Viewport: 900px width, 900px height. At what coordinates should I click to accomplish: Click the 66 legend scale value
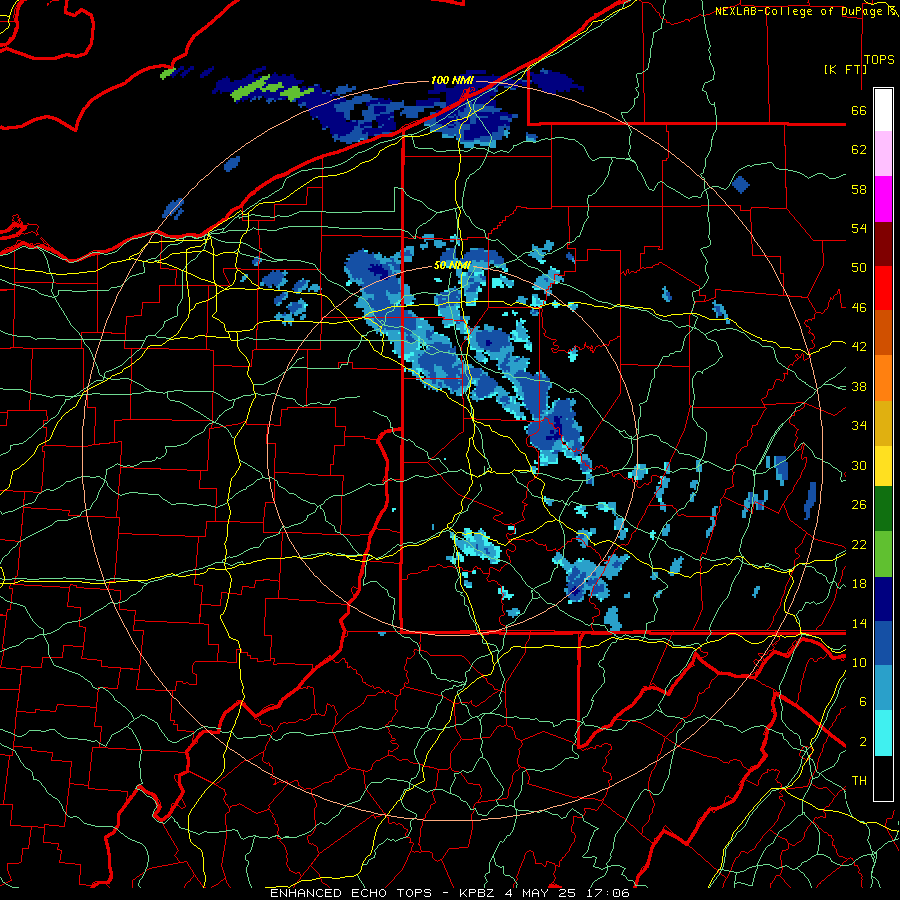point(859,111)
